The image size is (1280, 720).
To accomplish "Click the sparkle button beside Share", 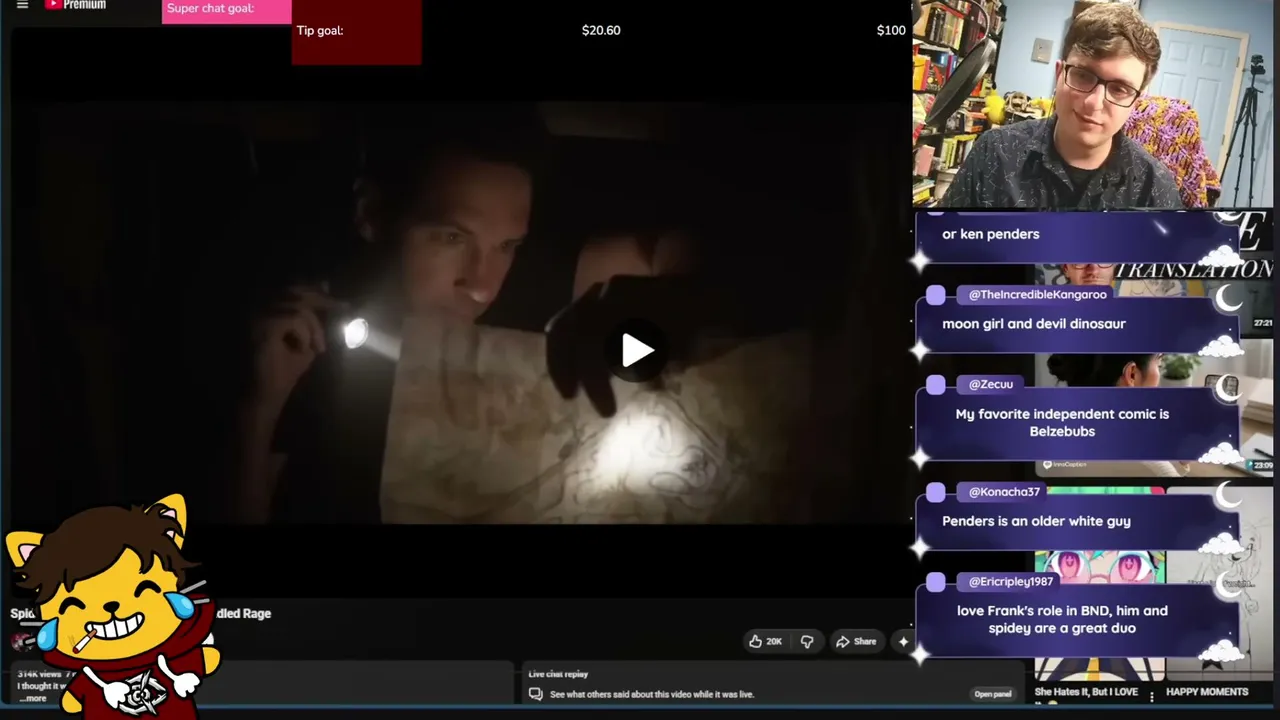I will (903, 641).
